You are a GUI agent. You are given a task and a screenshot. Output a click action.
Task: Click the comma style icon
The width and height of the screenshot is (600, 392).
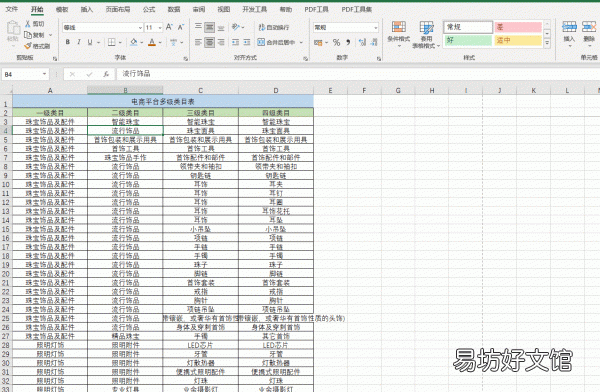point(348,42)
